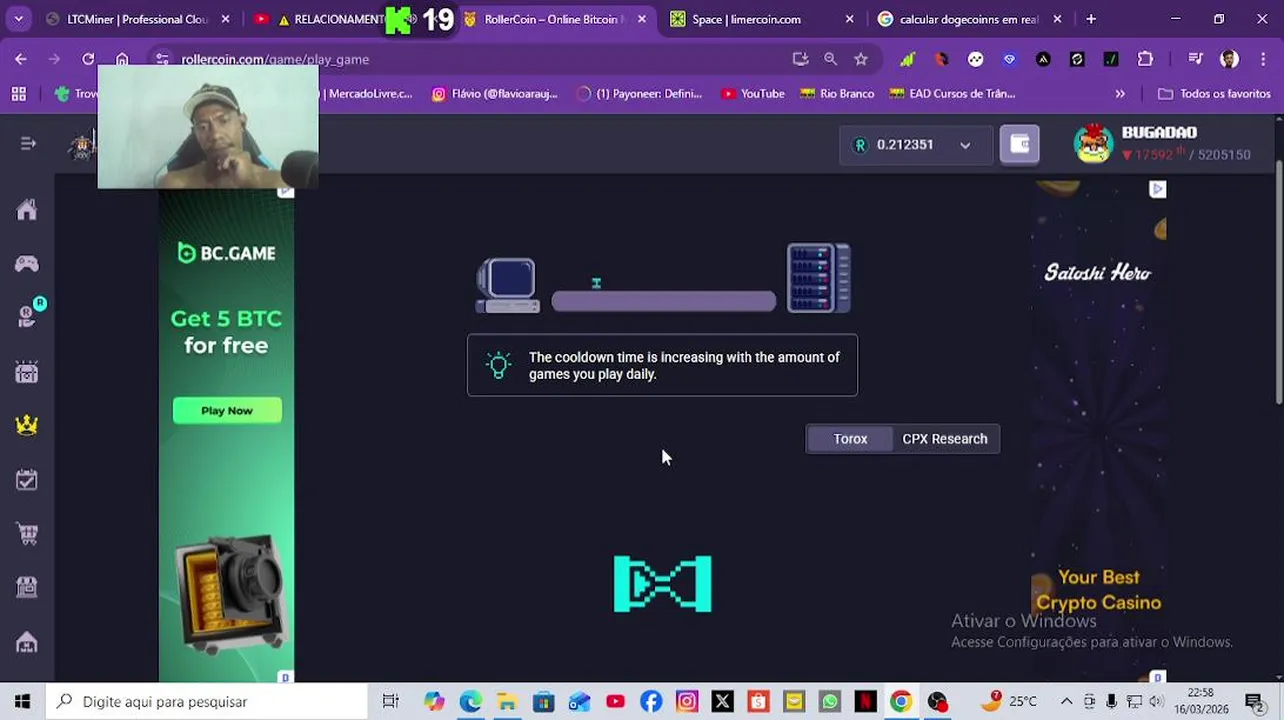Open the zoom magnifier icon in address bar

(830, 59)
